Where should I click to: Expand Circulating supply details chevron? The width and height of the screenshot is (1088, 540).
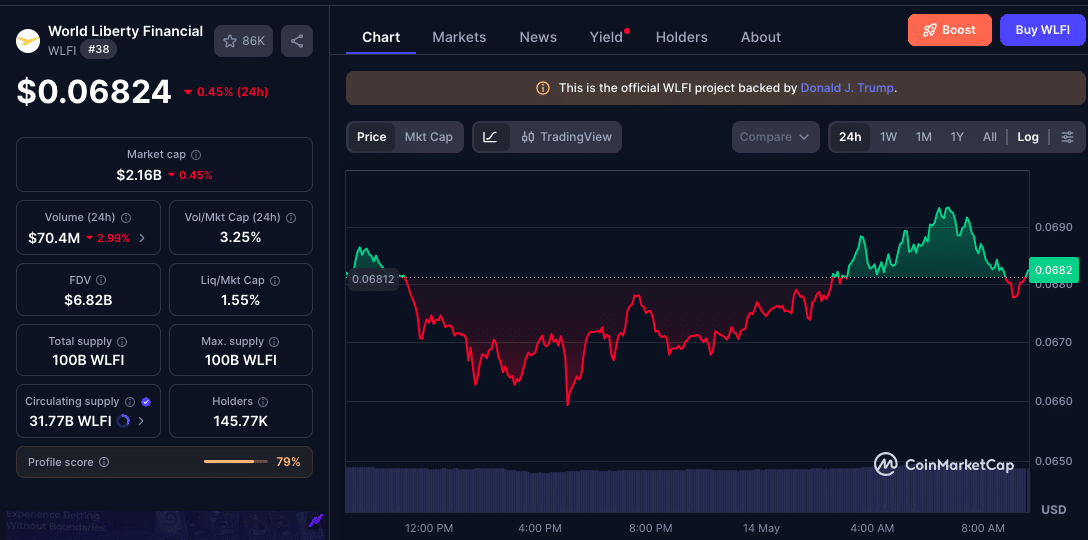click(142, 421)
